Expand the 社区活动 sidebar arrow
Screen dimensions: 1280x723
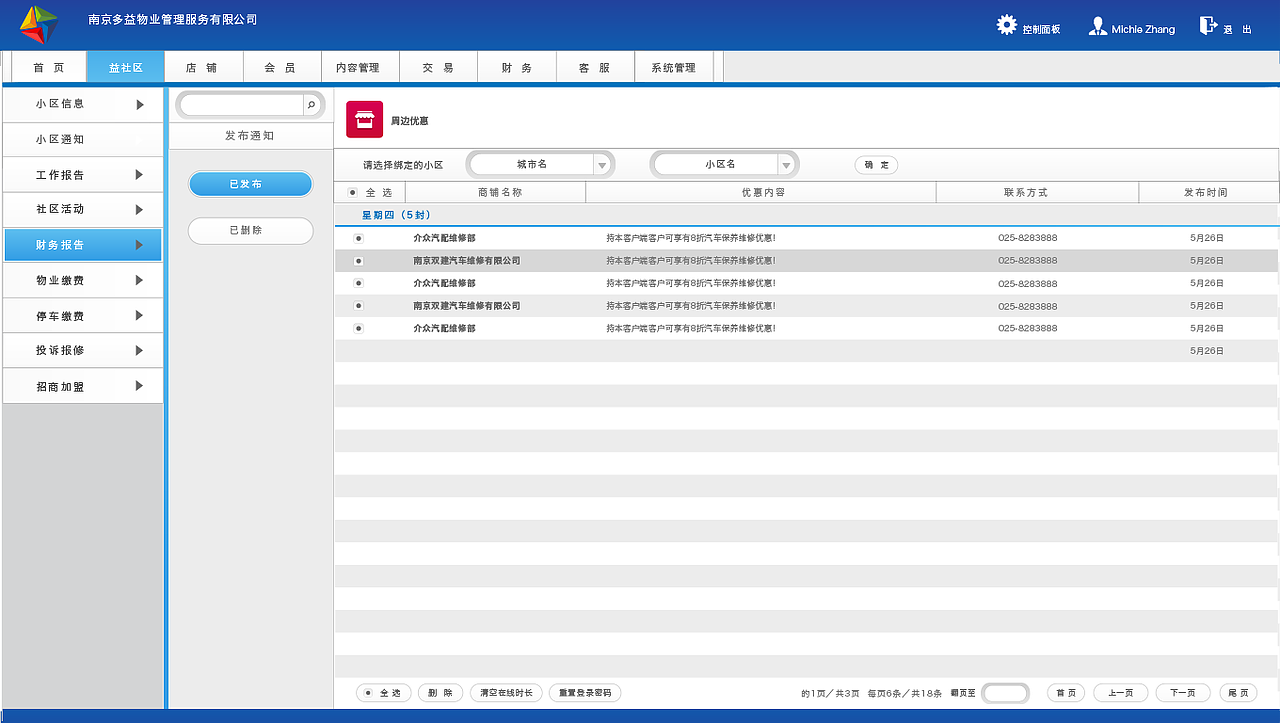(140, 210)
